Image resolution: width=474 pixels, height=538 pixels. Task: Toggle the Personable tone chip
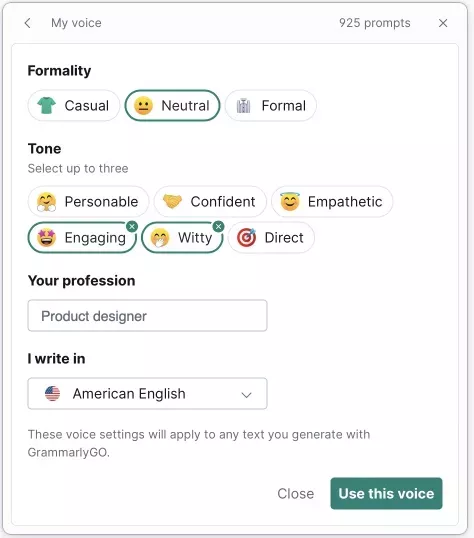point(88,201)
